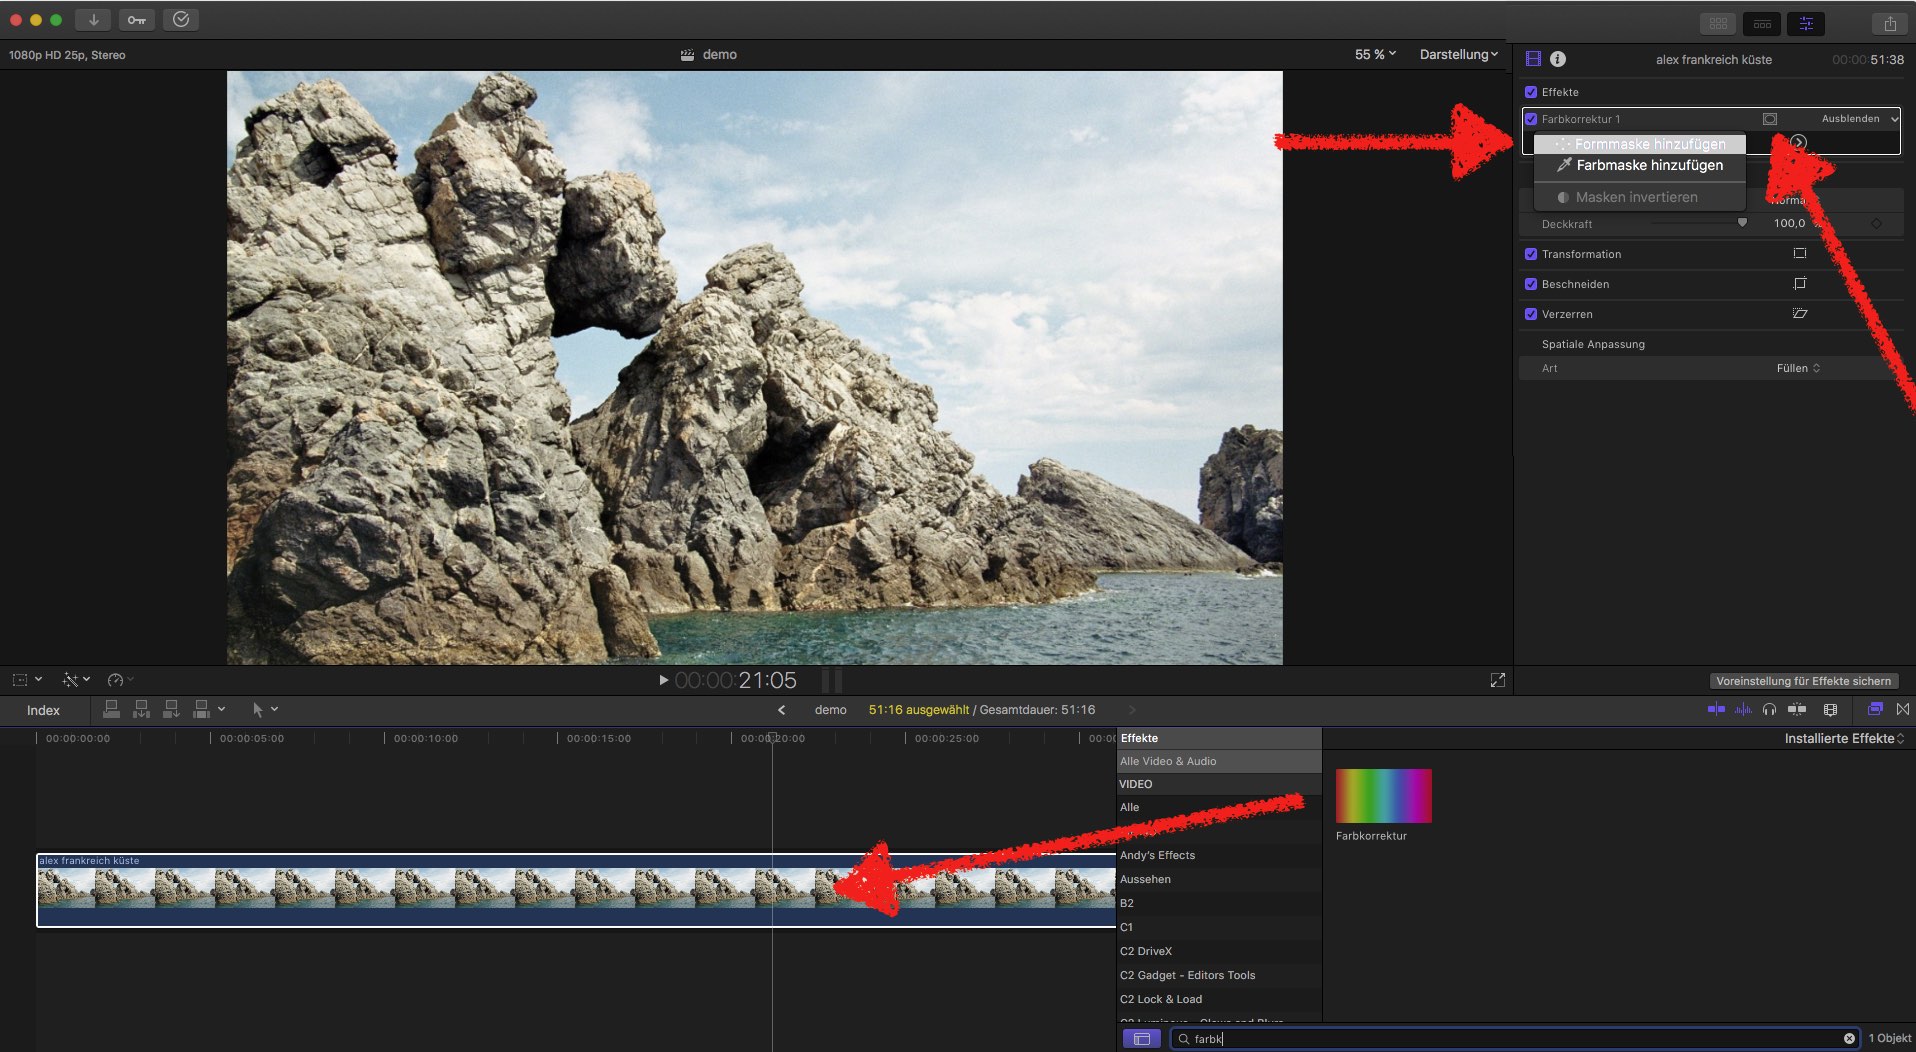Open the 55 % zoom dropdown
The height and width of the screenshot is (1052, 1916).
click(x=1375, y=54)
